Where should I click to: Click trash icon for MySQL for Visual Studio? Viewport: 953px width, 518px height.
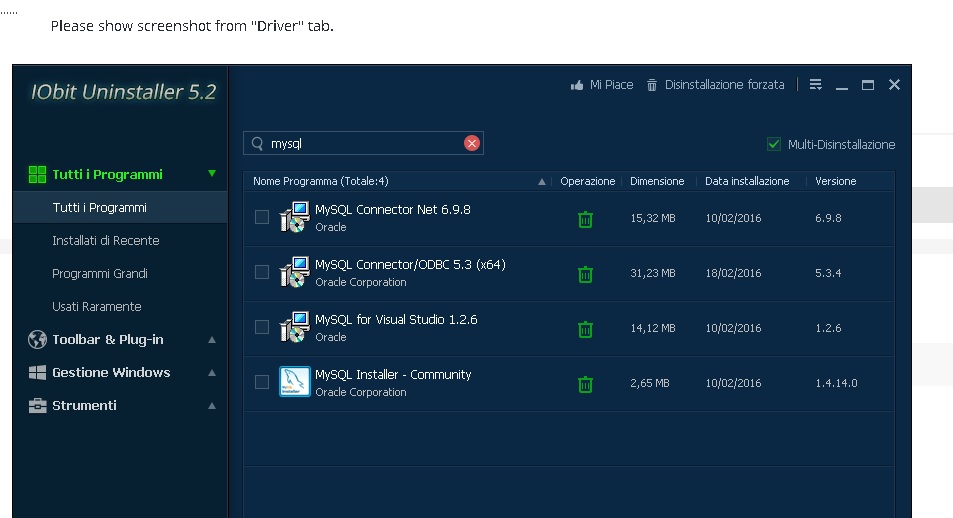pyautogui.click(x=585, y=330)
